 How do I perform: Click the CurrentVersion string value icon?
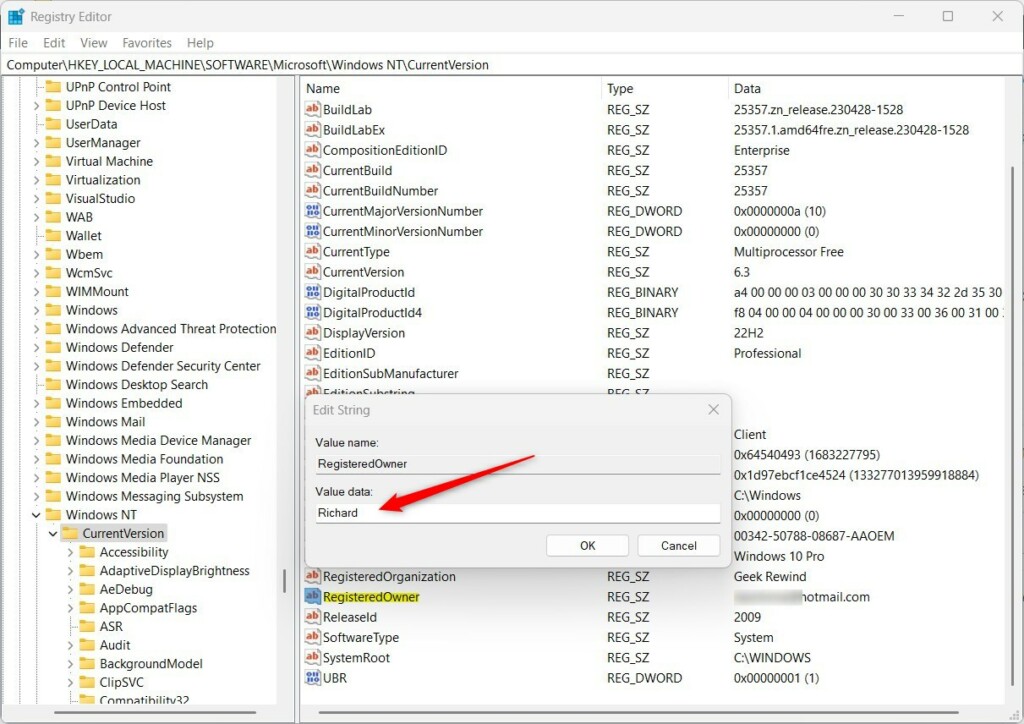pyautogui.click(x=313, y=272)
